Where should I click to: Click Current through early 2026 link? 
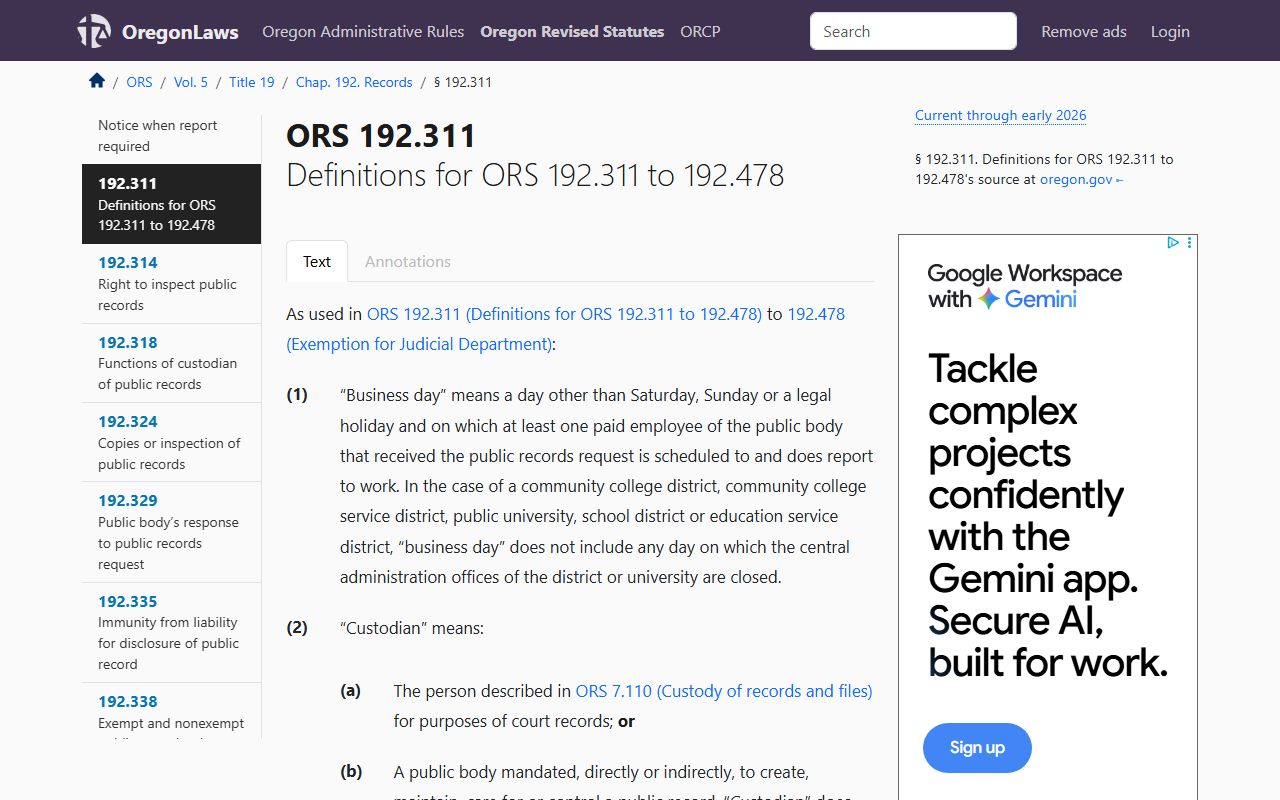(x=1000, y=115)
